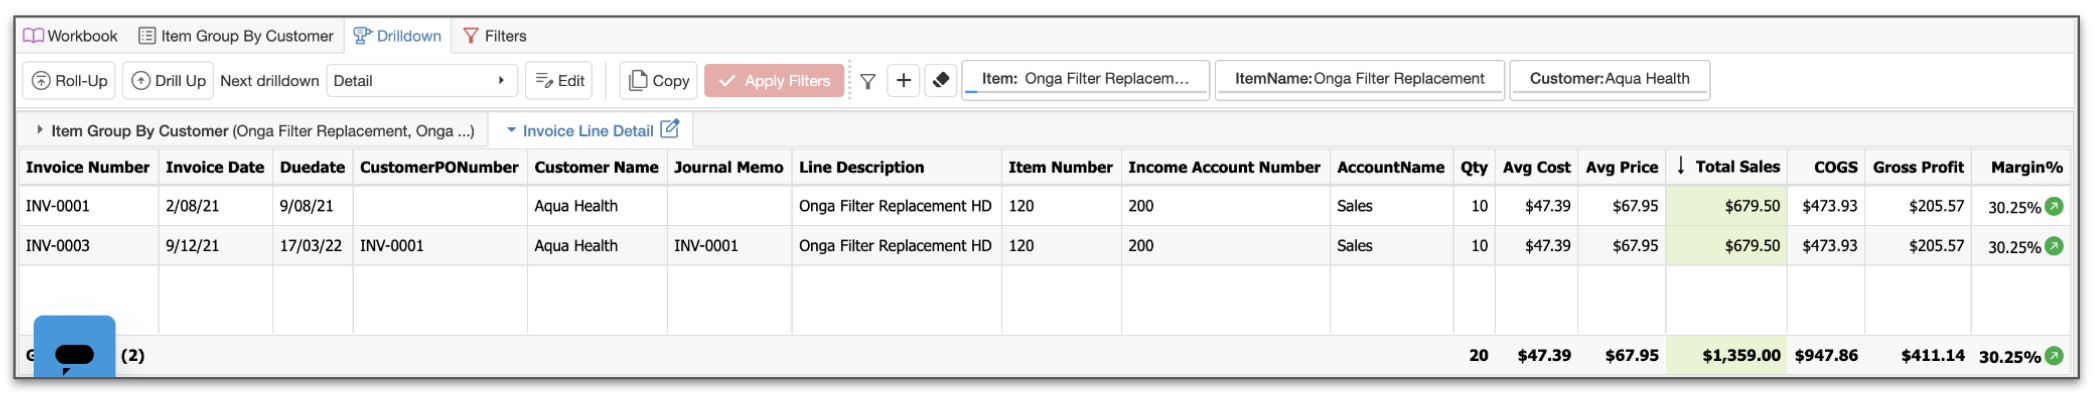Image resolution: width=2098 pixels, height=398 pixels.
Task: Click green margin indicator icon for INV-0003 row
Action: 2054,246
